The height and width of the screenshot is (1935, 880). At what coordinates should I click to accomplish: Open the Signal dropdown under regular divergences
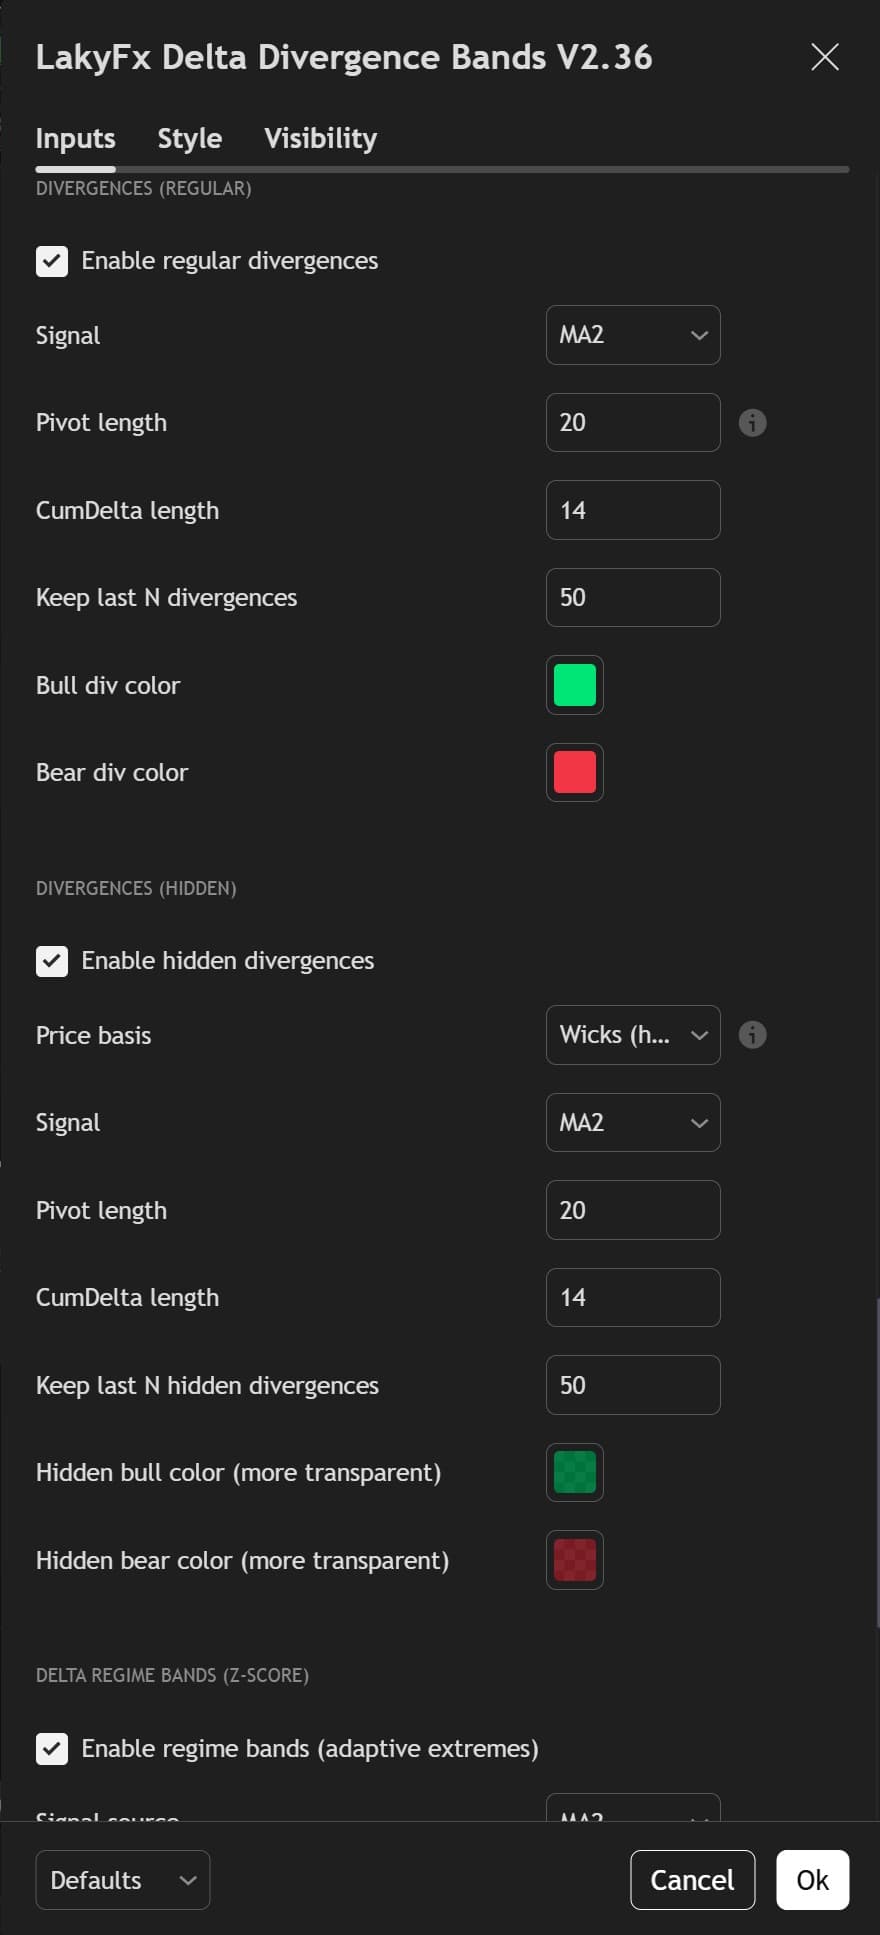tap(633, 335)
